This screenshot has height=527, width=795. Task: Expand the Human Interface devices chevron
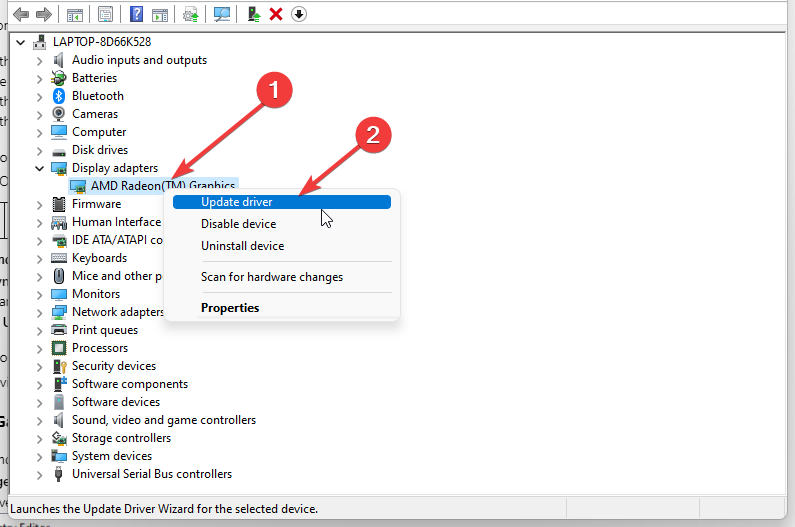(x=40, y=223)
